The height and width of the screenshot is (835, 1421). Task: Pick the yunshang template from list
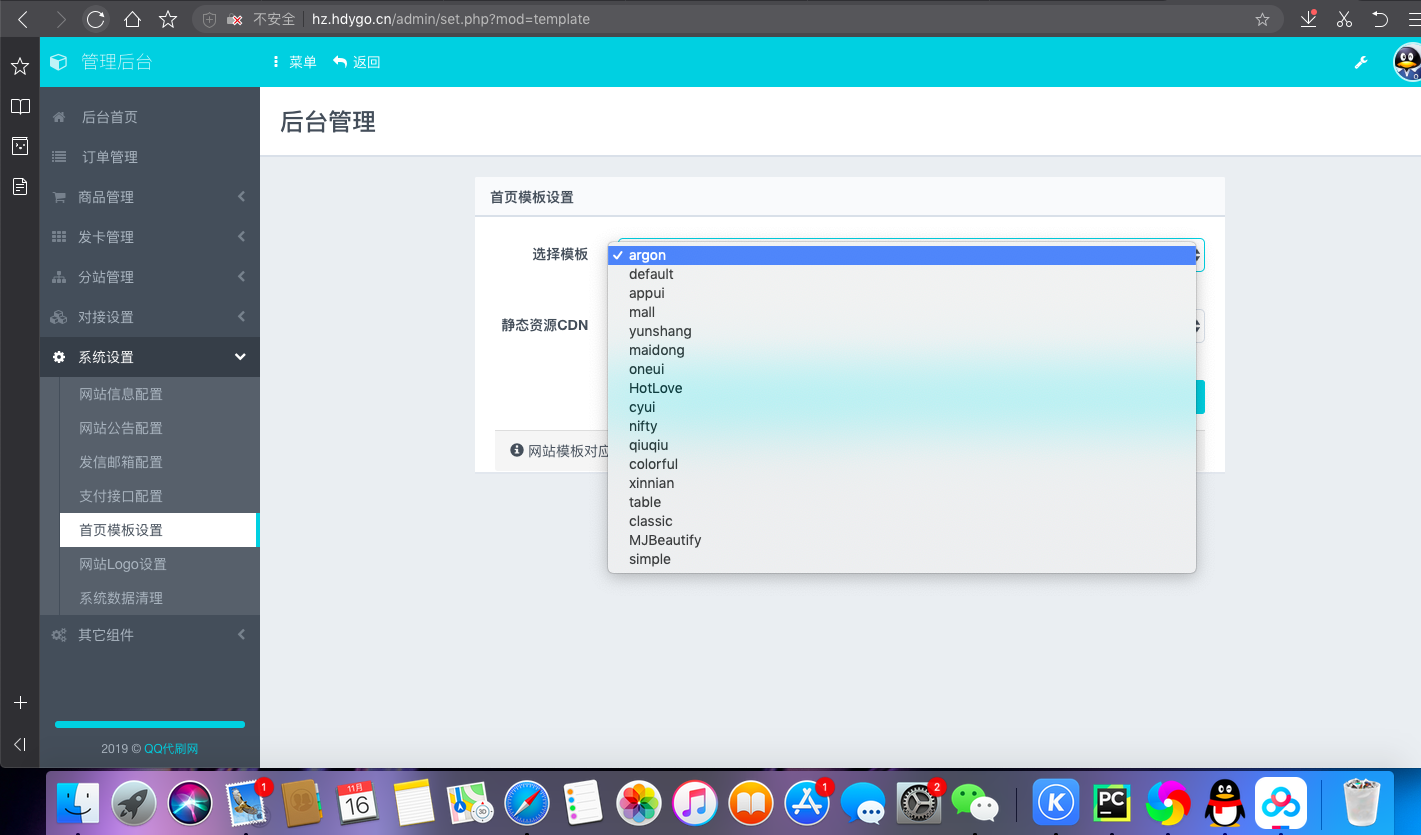click(660, 331)
